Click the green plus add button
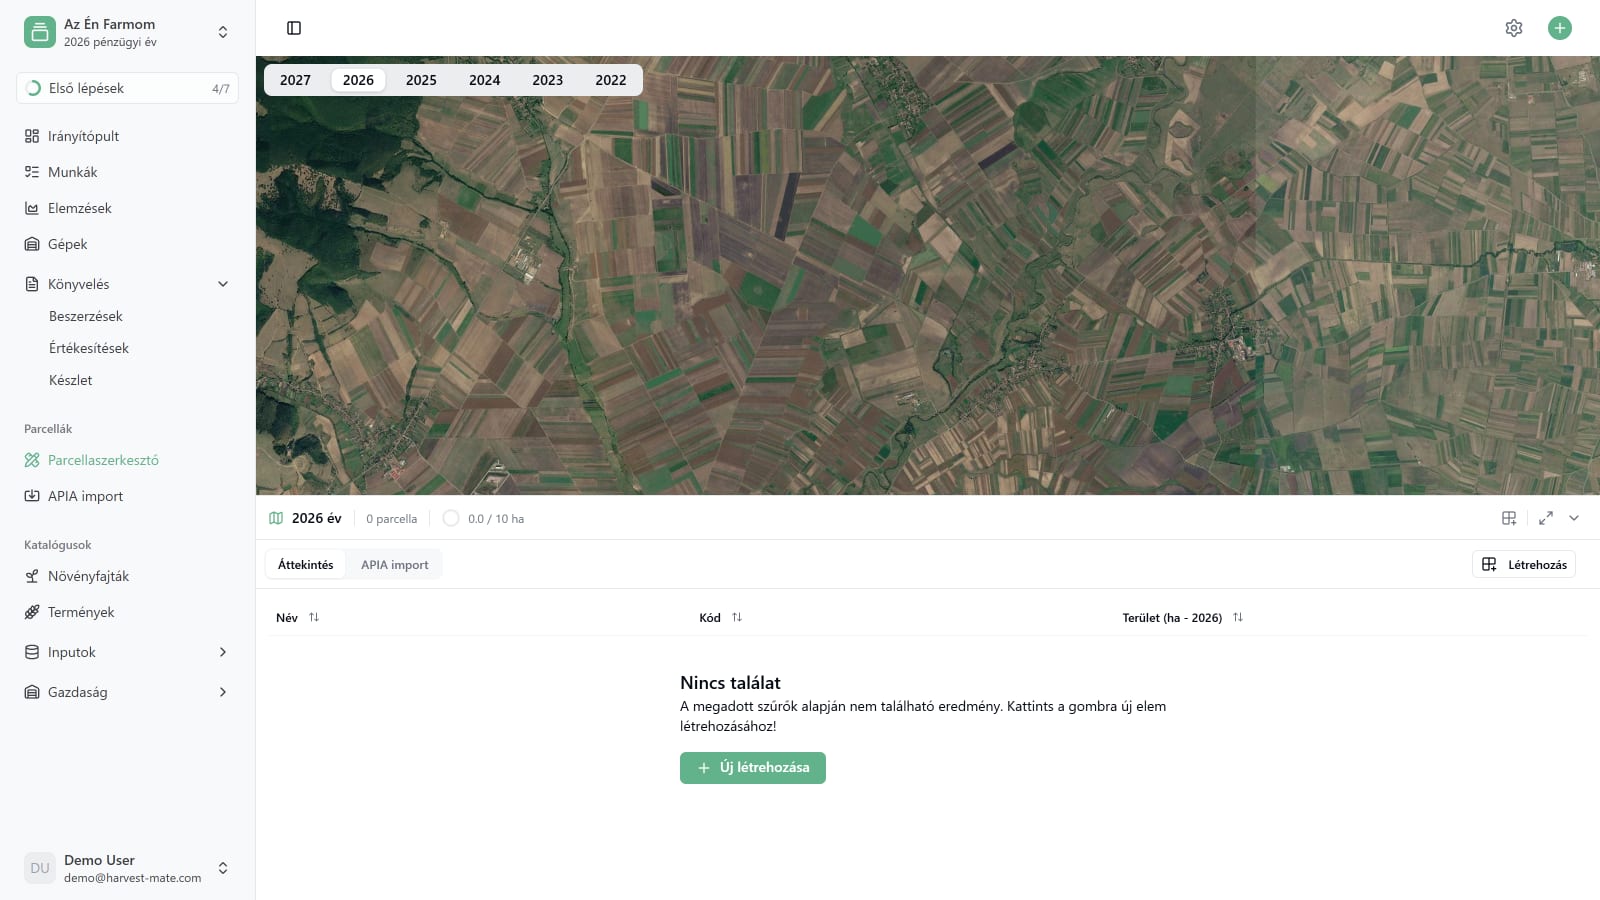Screen dimensions: 1600x900 click(1560, 28)
